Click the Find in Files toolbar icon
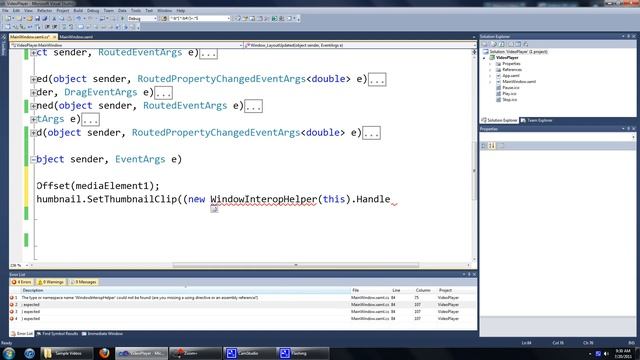640x360 pixels. [x=164, y=18]
